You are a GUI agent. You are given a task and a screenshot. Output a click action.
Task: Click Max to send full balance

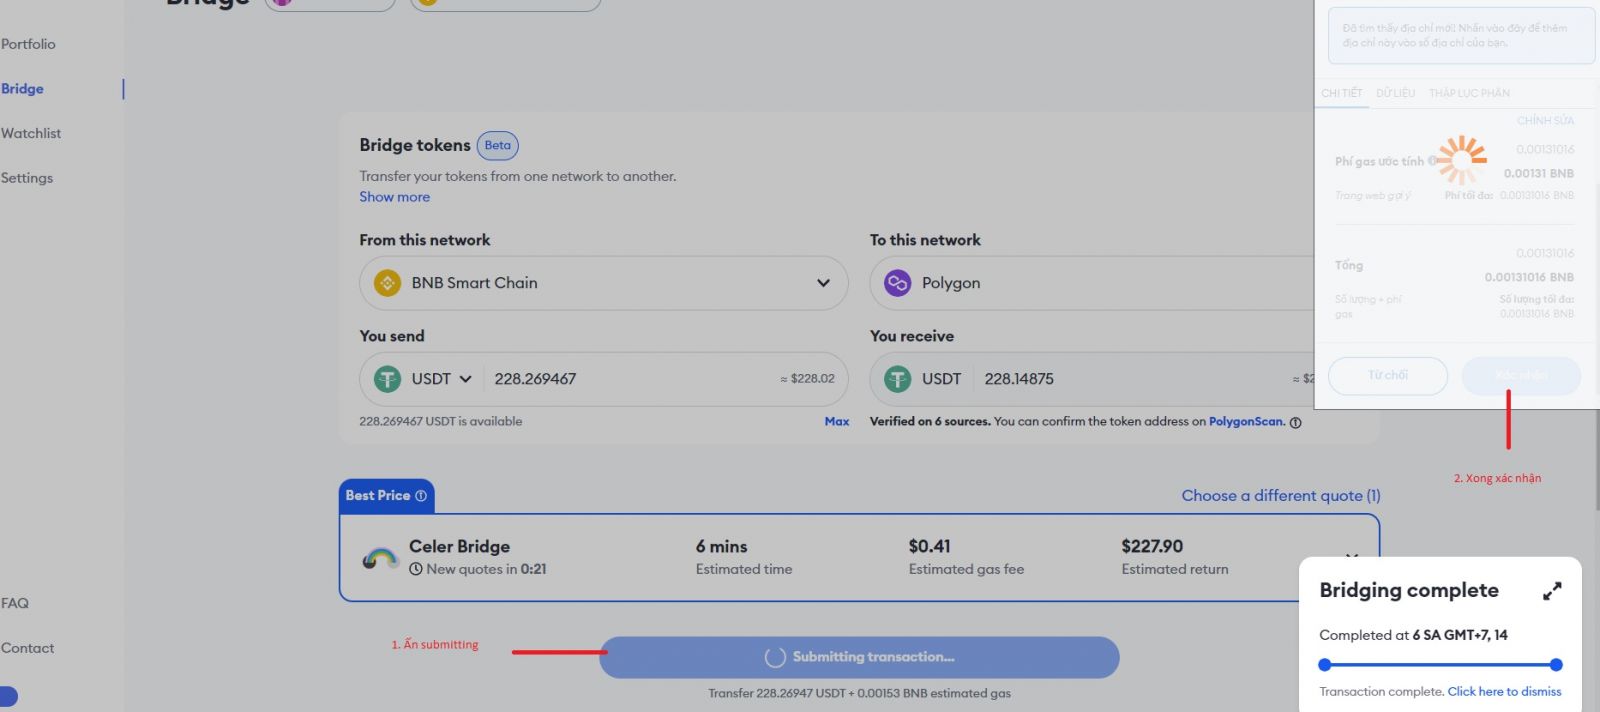coord(837,421)
